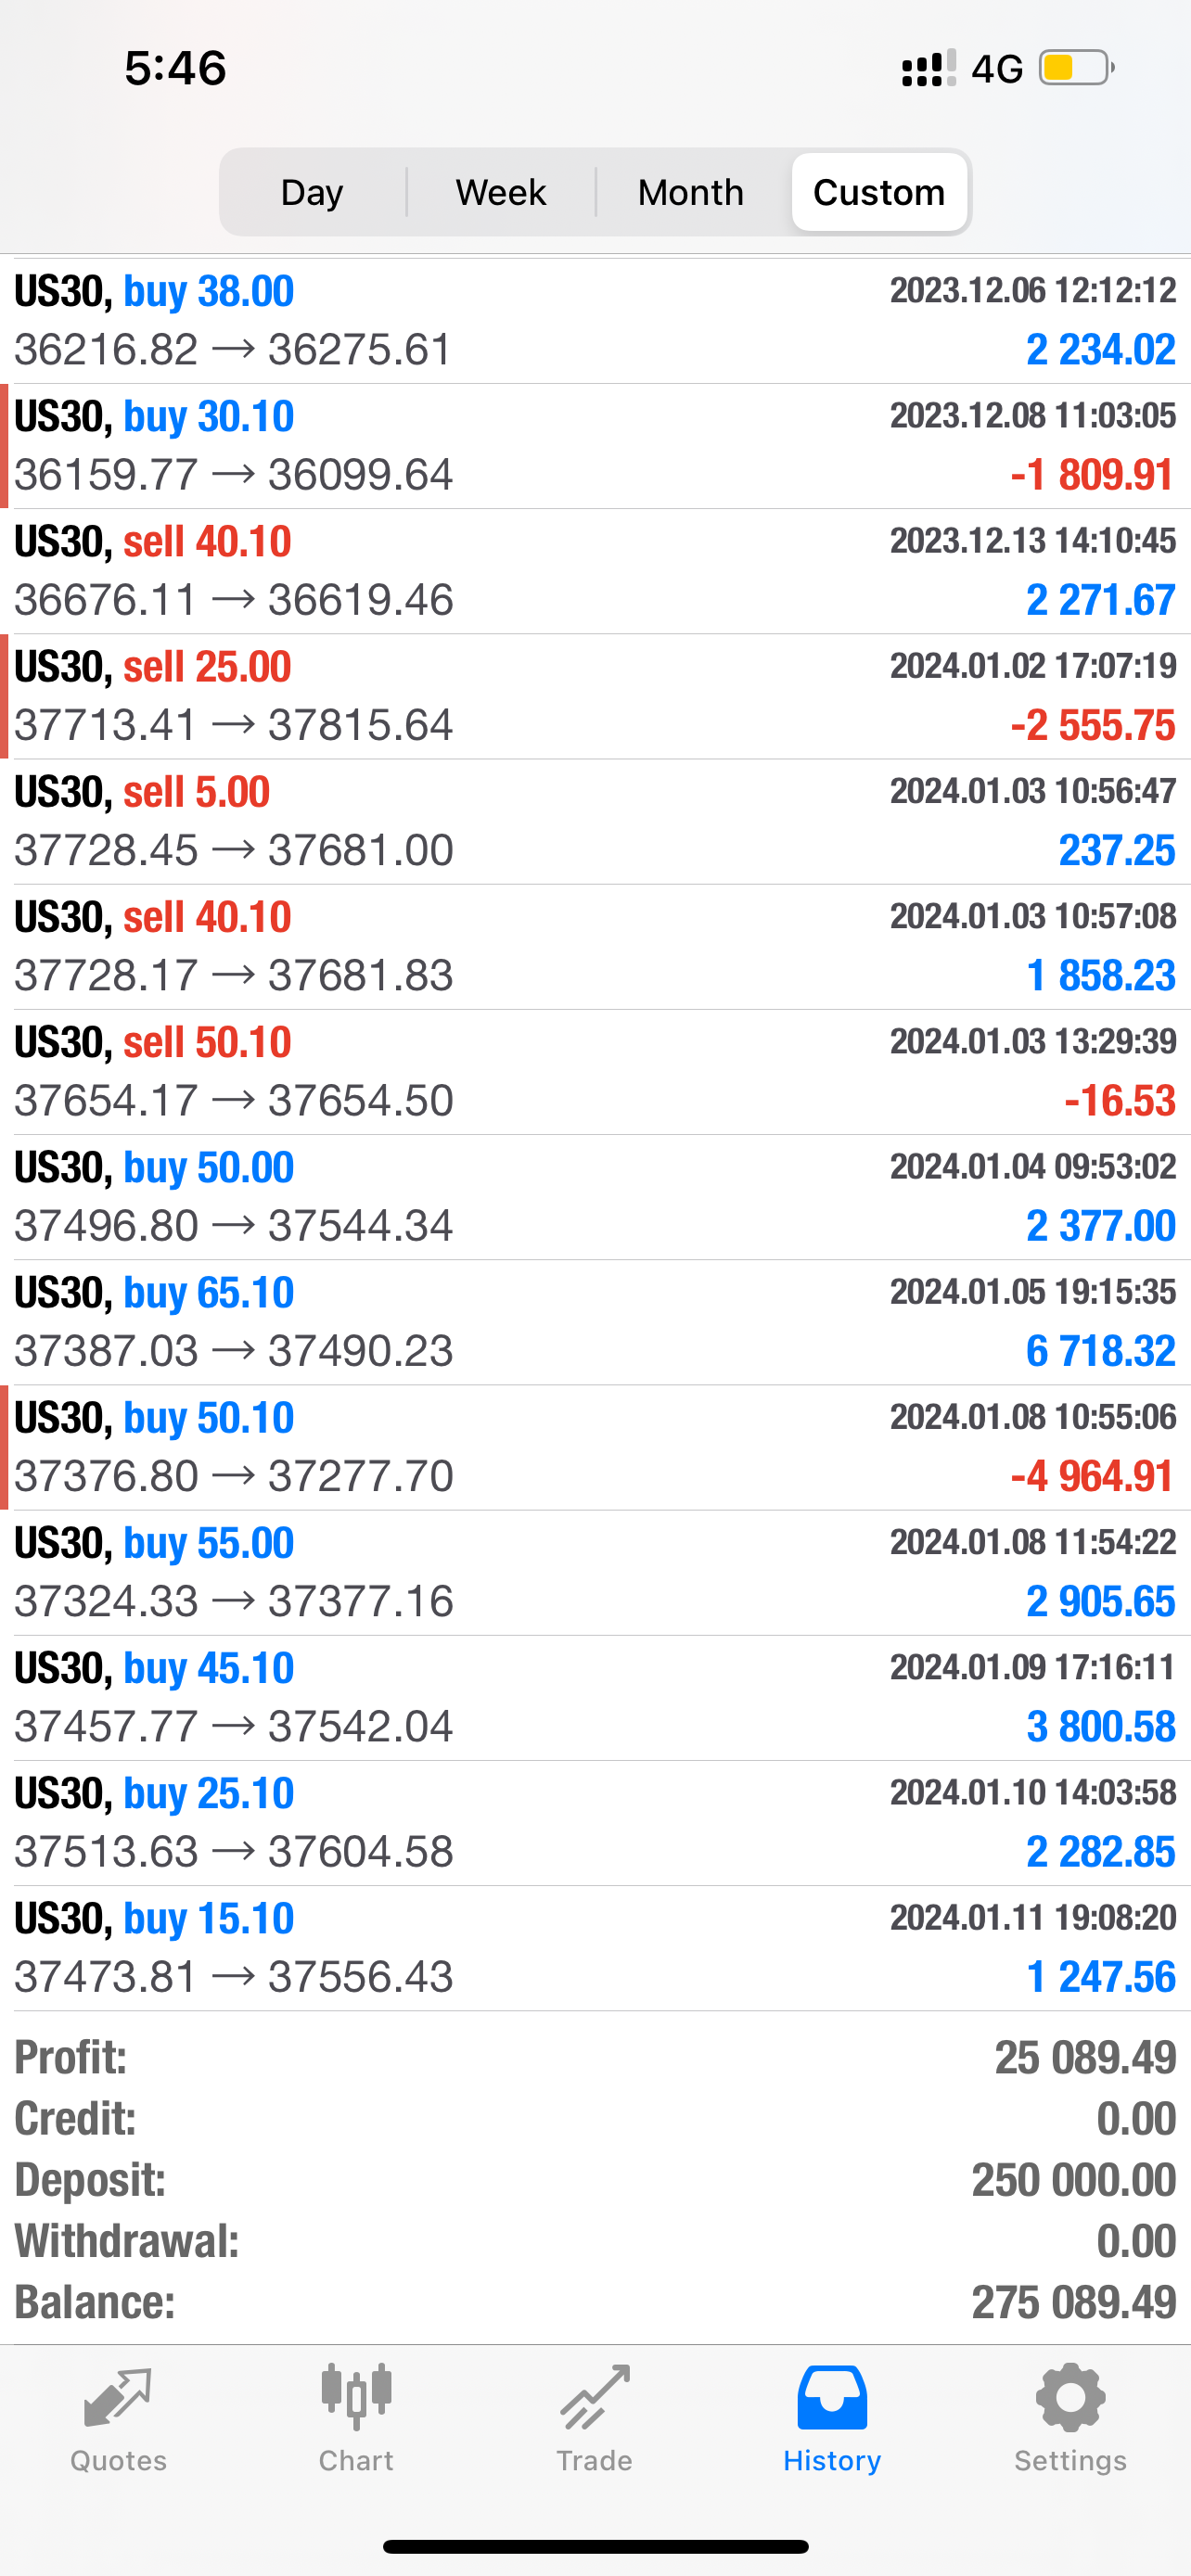Open the Settings gear icon
This screenshot has width=1191, height=2576.
pos(1070,2398)
